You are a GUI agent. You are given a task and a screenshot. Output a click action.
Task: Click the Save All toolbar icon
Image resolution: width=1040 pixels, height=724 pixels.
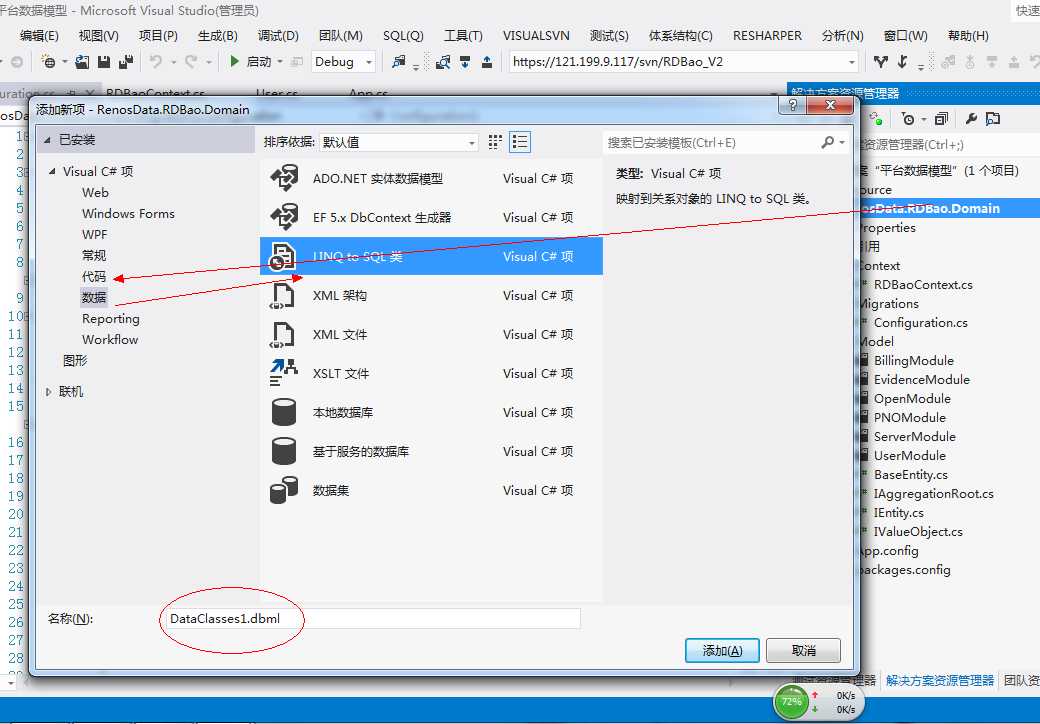[x=126, y=62]
